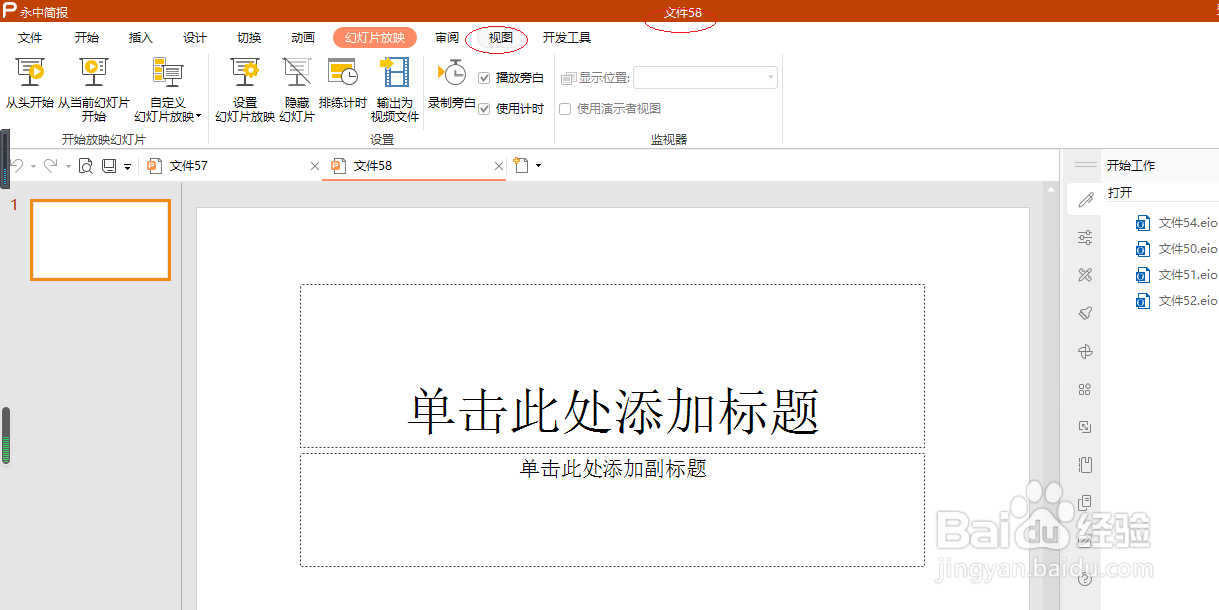
Task: Toggle 使用计时 checkbox
Action: (484, 109)
